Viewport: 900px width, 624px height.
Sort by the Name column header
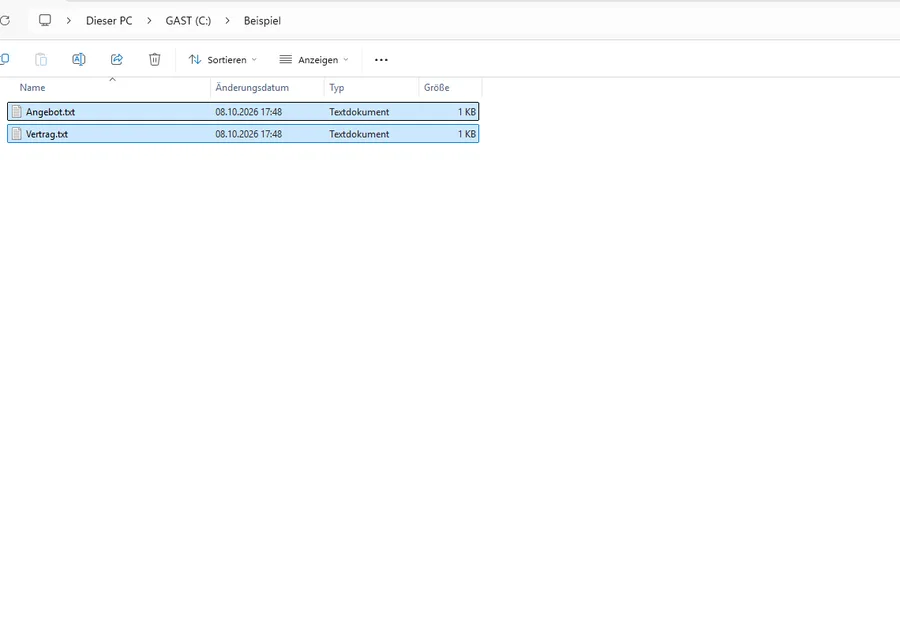coord(32,87)
